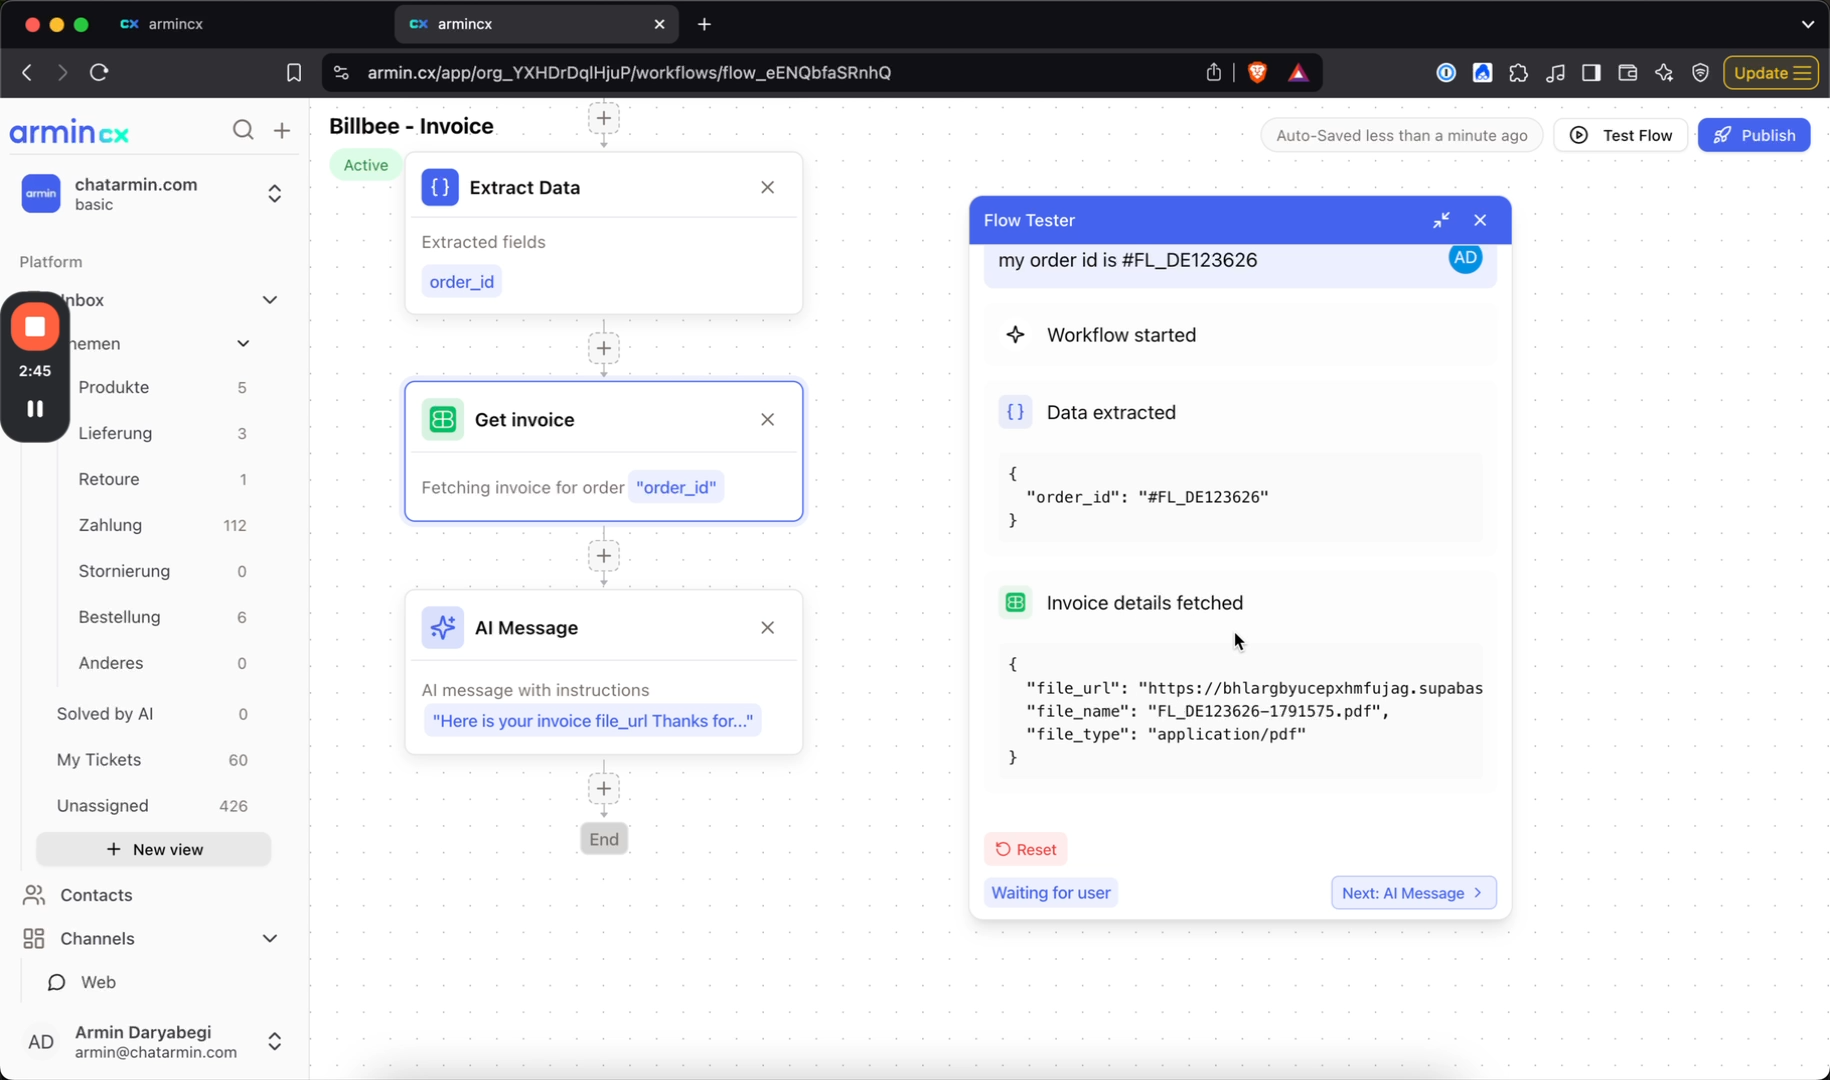Select the green Get invoice node icon
The height and width of the screenshot is (1080, 1830).
(x=442, y=420)
